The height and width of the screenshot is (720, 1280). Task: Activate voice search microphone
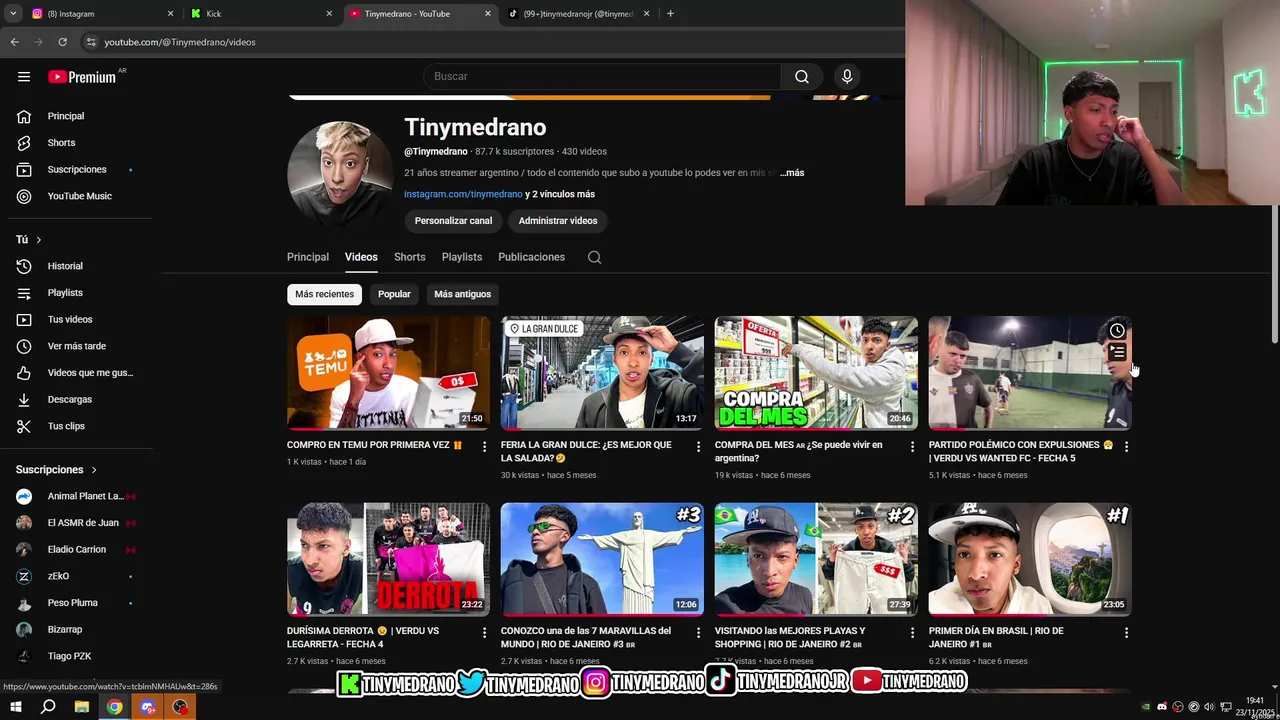pyautogui.click(x=847, y=76)
